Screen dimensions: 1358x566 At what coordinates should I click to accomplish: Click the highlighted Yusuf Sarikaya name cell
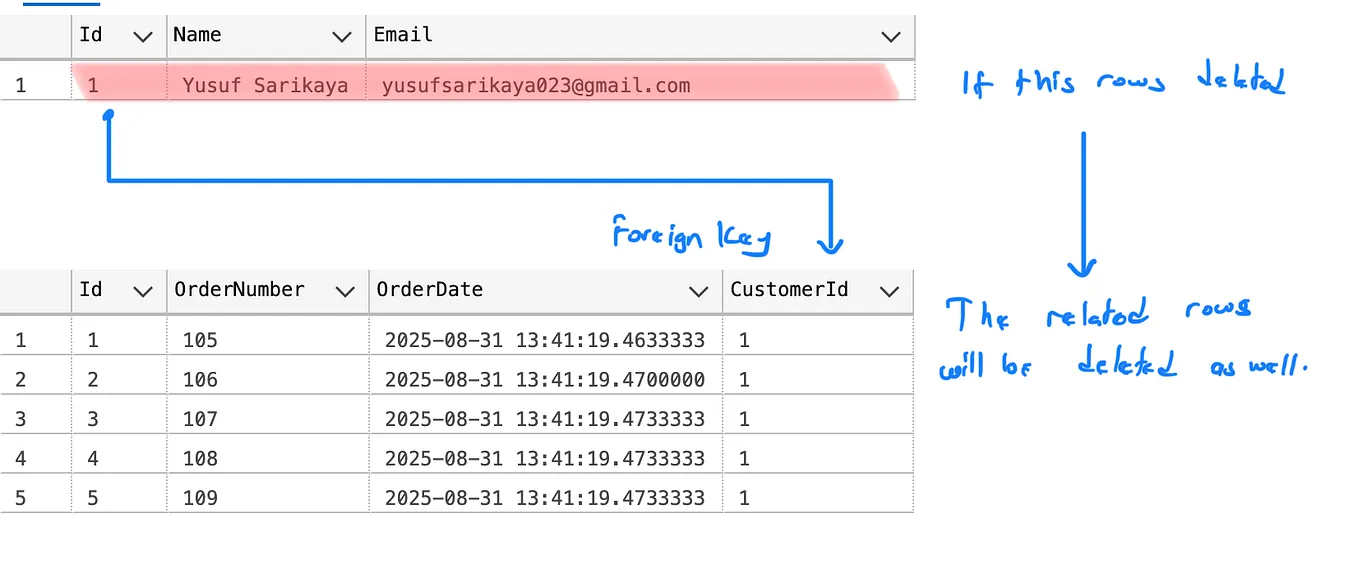[x=265, y=86]
